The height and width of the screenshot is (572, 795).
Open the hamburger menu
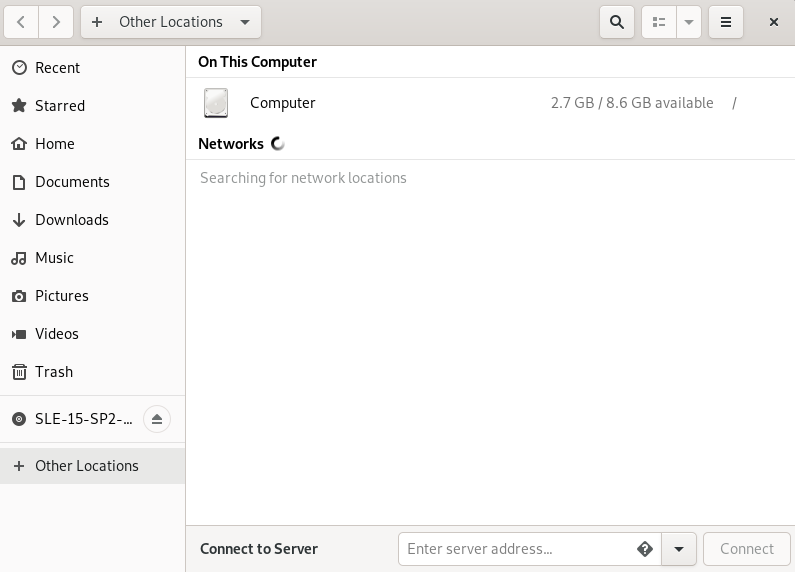[x=726, y=22]
